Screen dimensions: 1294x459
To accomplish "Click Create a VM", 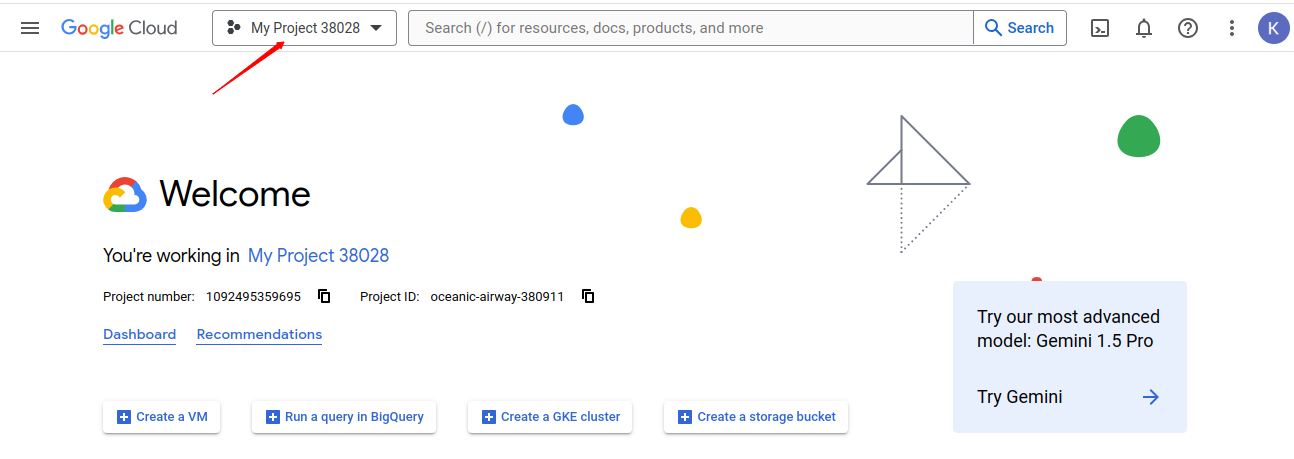I will (x=162, y=417).
